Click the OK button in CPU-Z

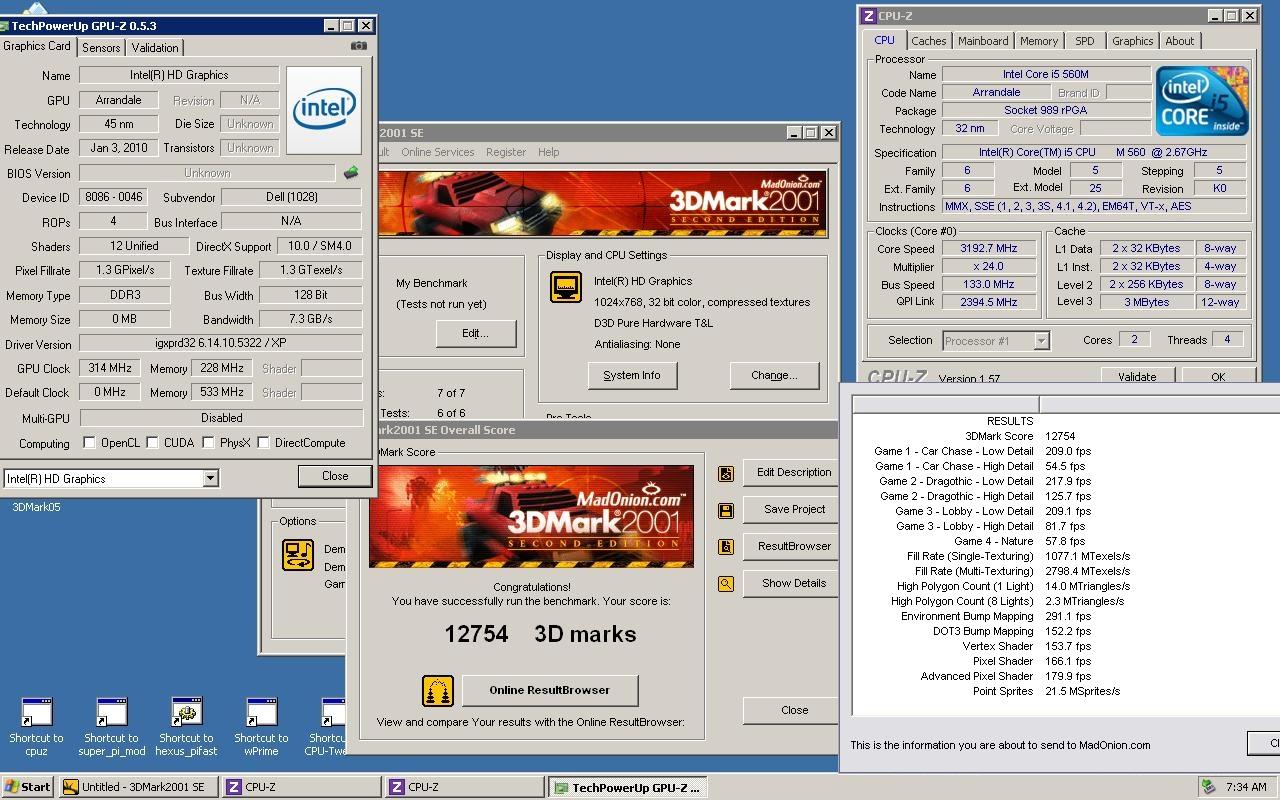[1218, 377]
